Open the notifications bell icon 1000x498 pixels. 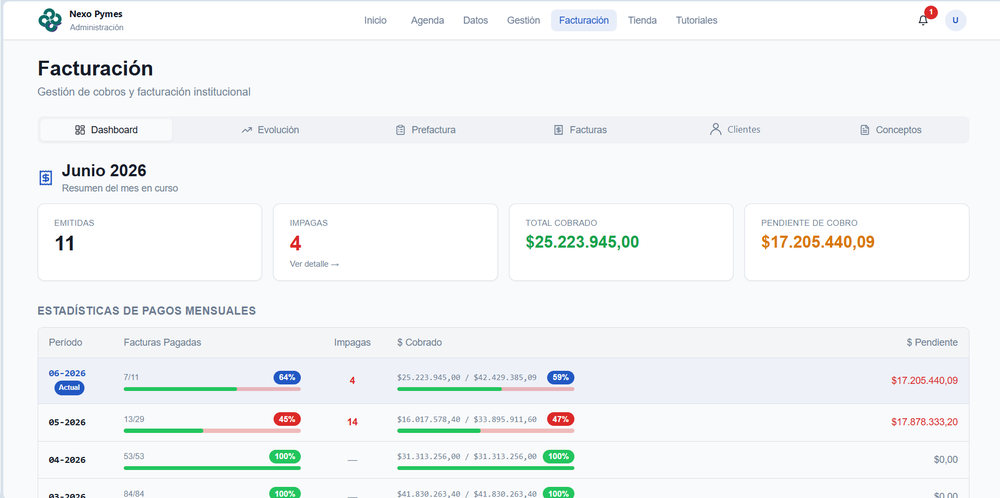point(923,20)
